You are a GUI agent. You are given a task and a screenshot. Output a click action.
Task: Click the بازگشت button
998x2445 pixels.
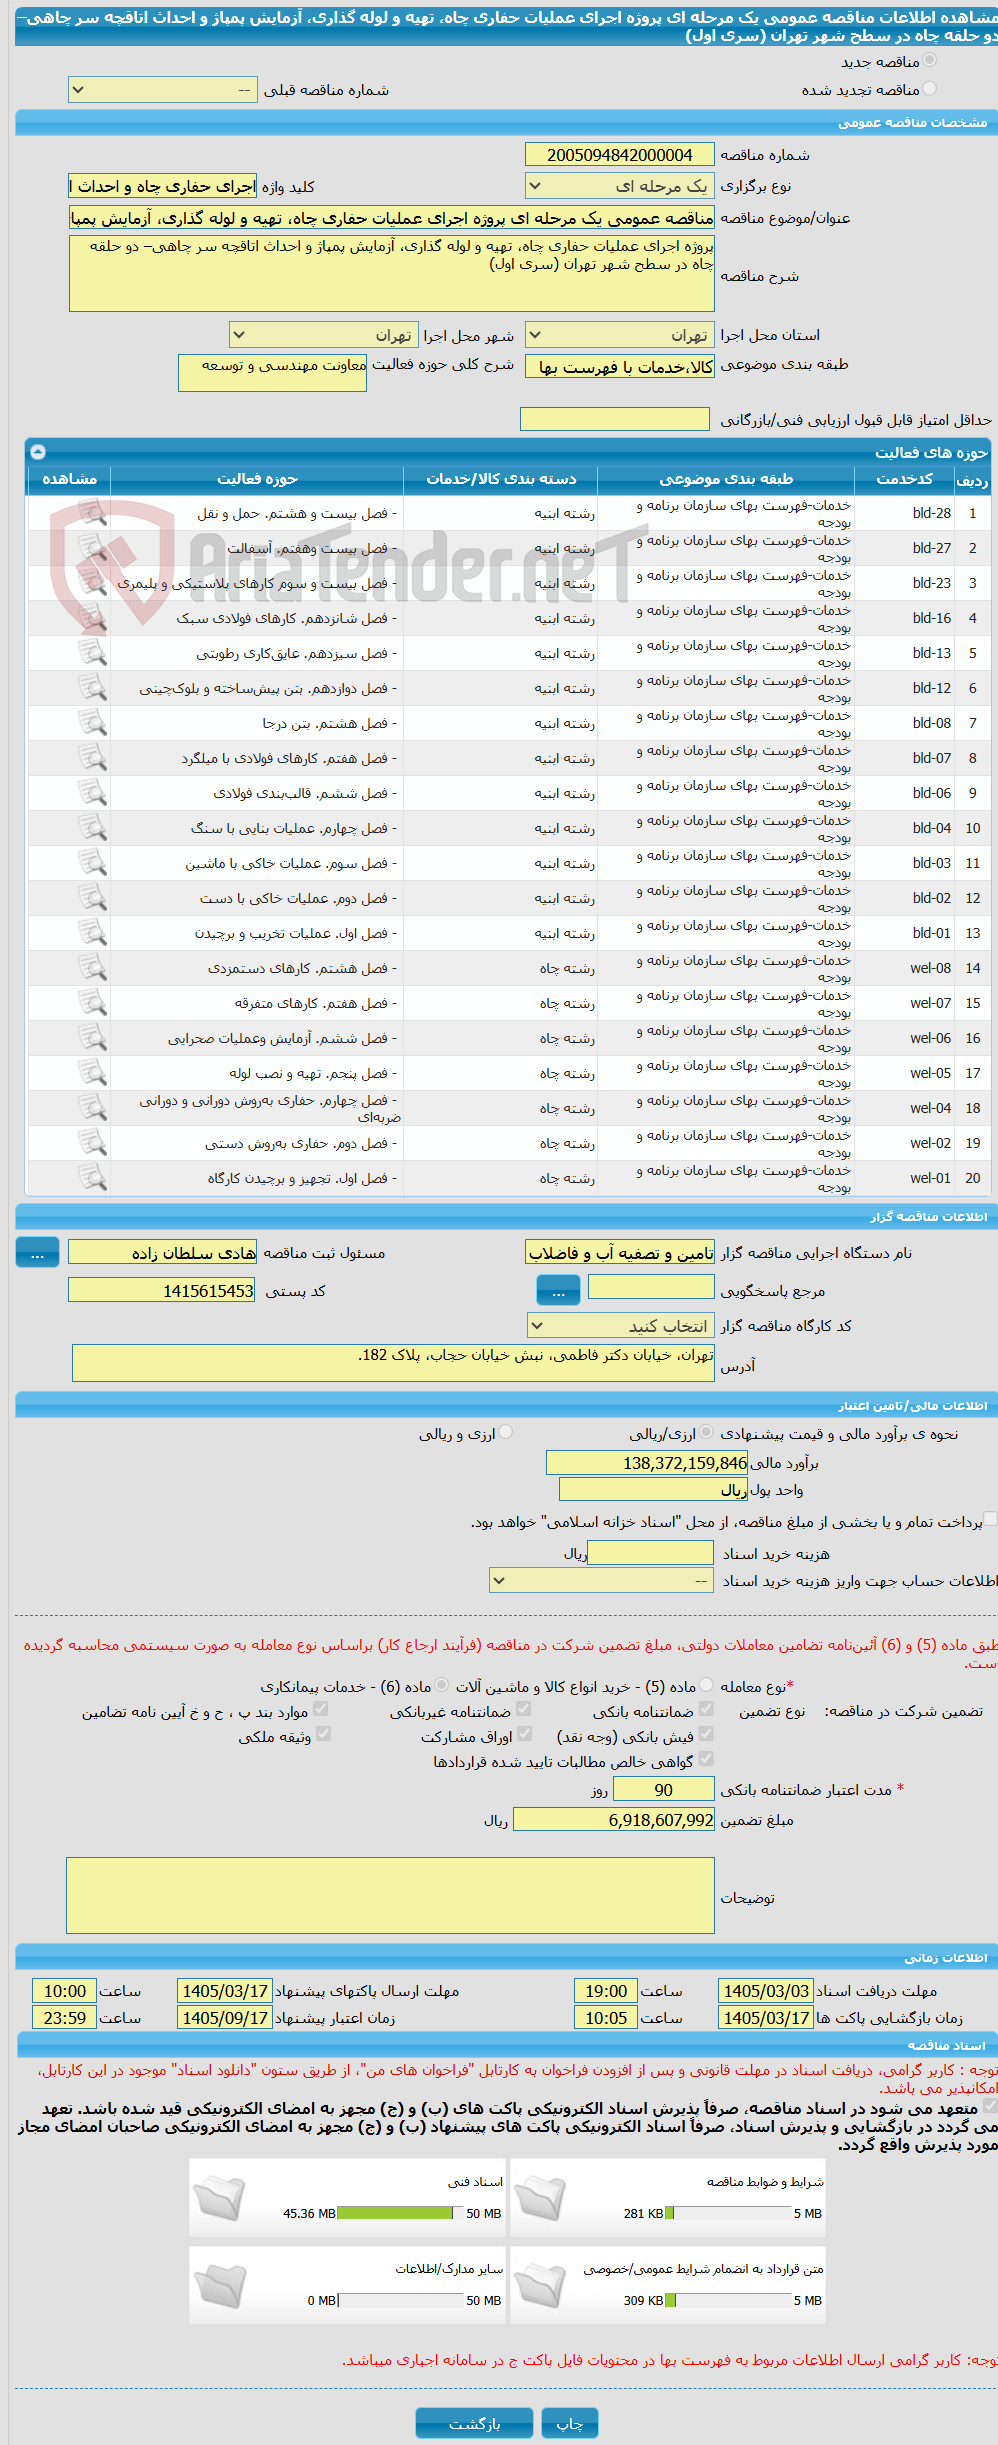point(475,2424)
